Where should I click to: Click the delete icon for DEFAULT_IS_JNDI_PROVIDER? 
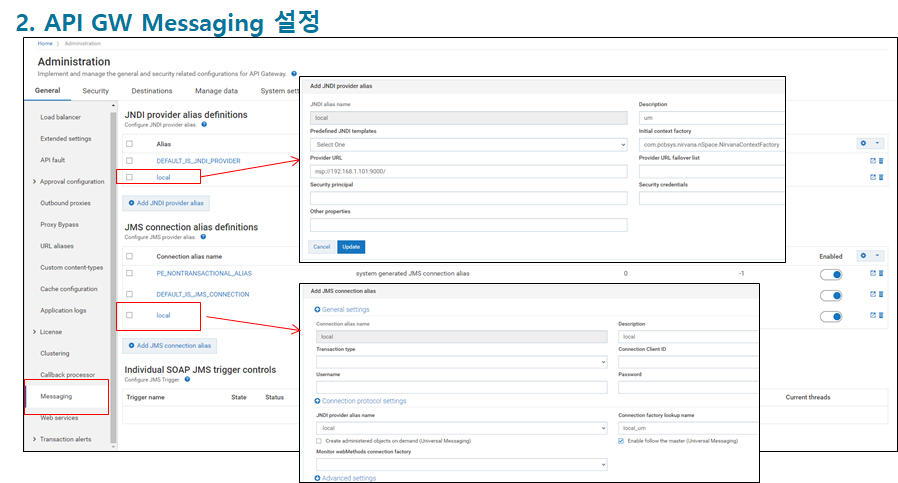[x=881, y=160]
